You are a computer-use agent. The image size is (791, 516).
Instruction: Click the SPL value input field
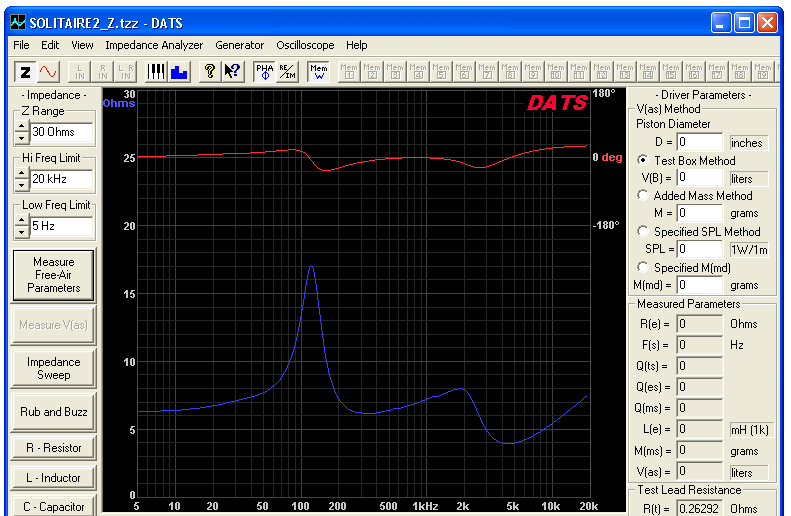[x=700, y=249]
